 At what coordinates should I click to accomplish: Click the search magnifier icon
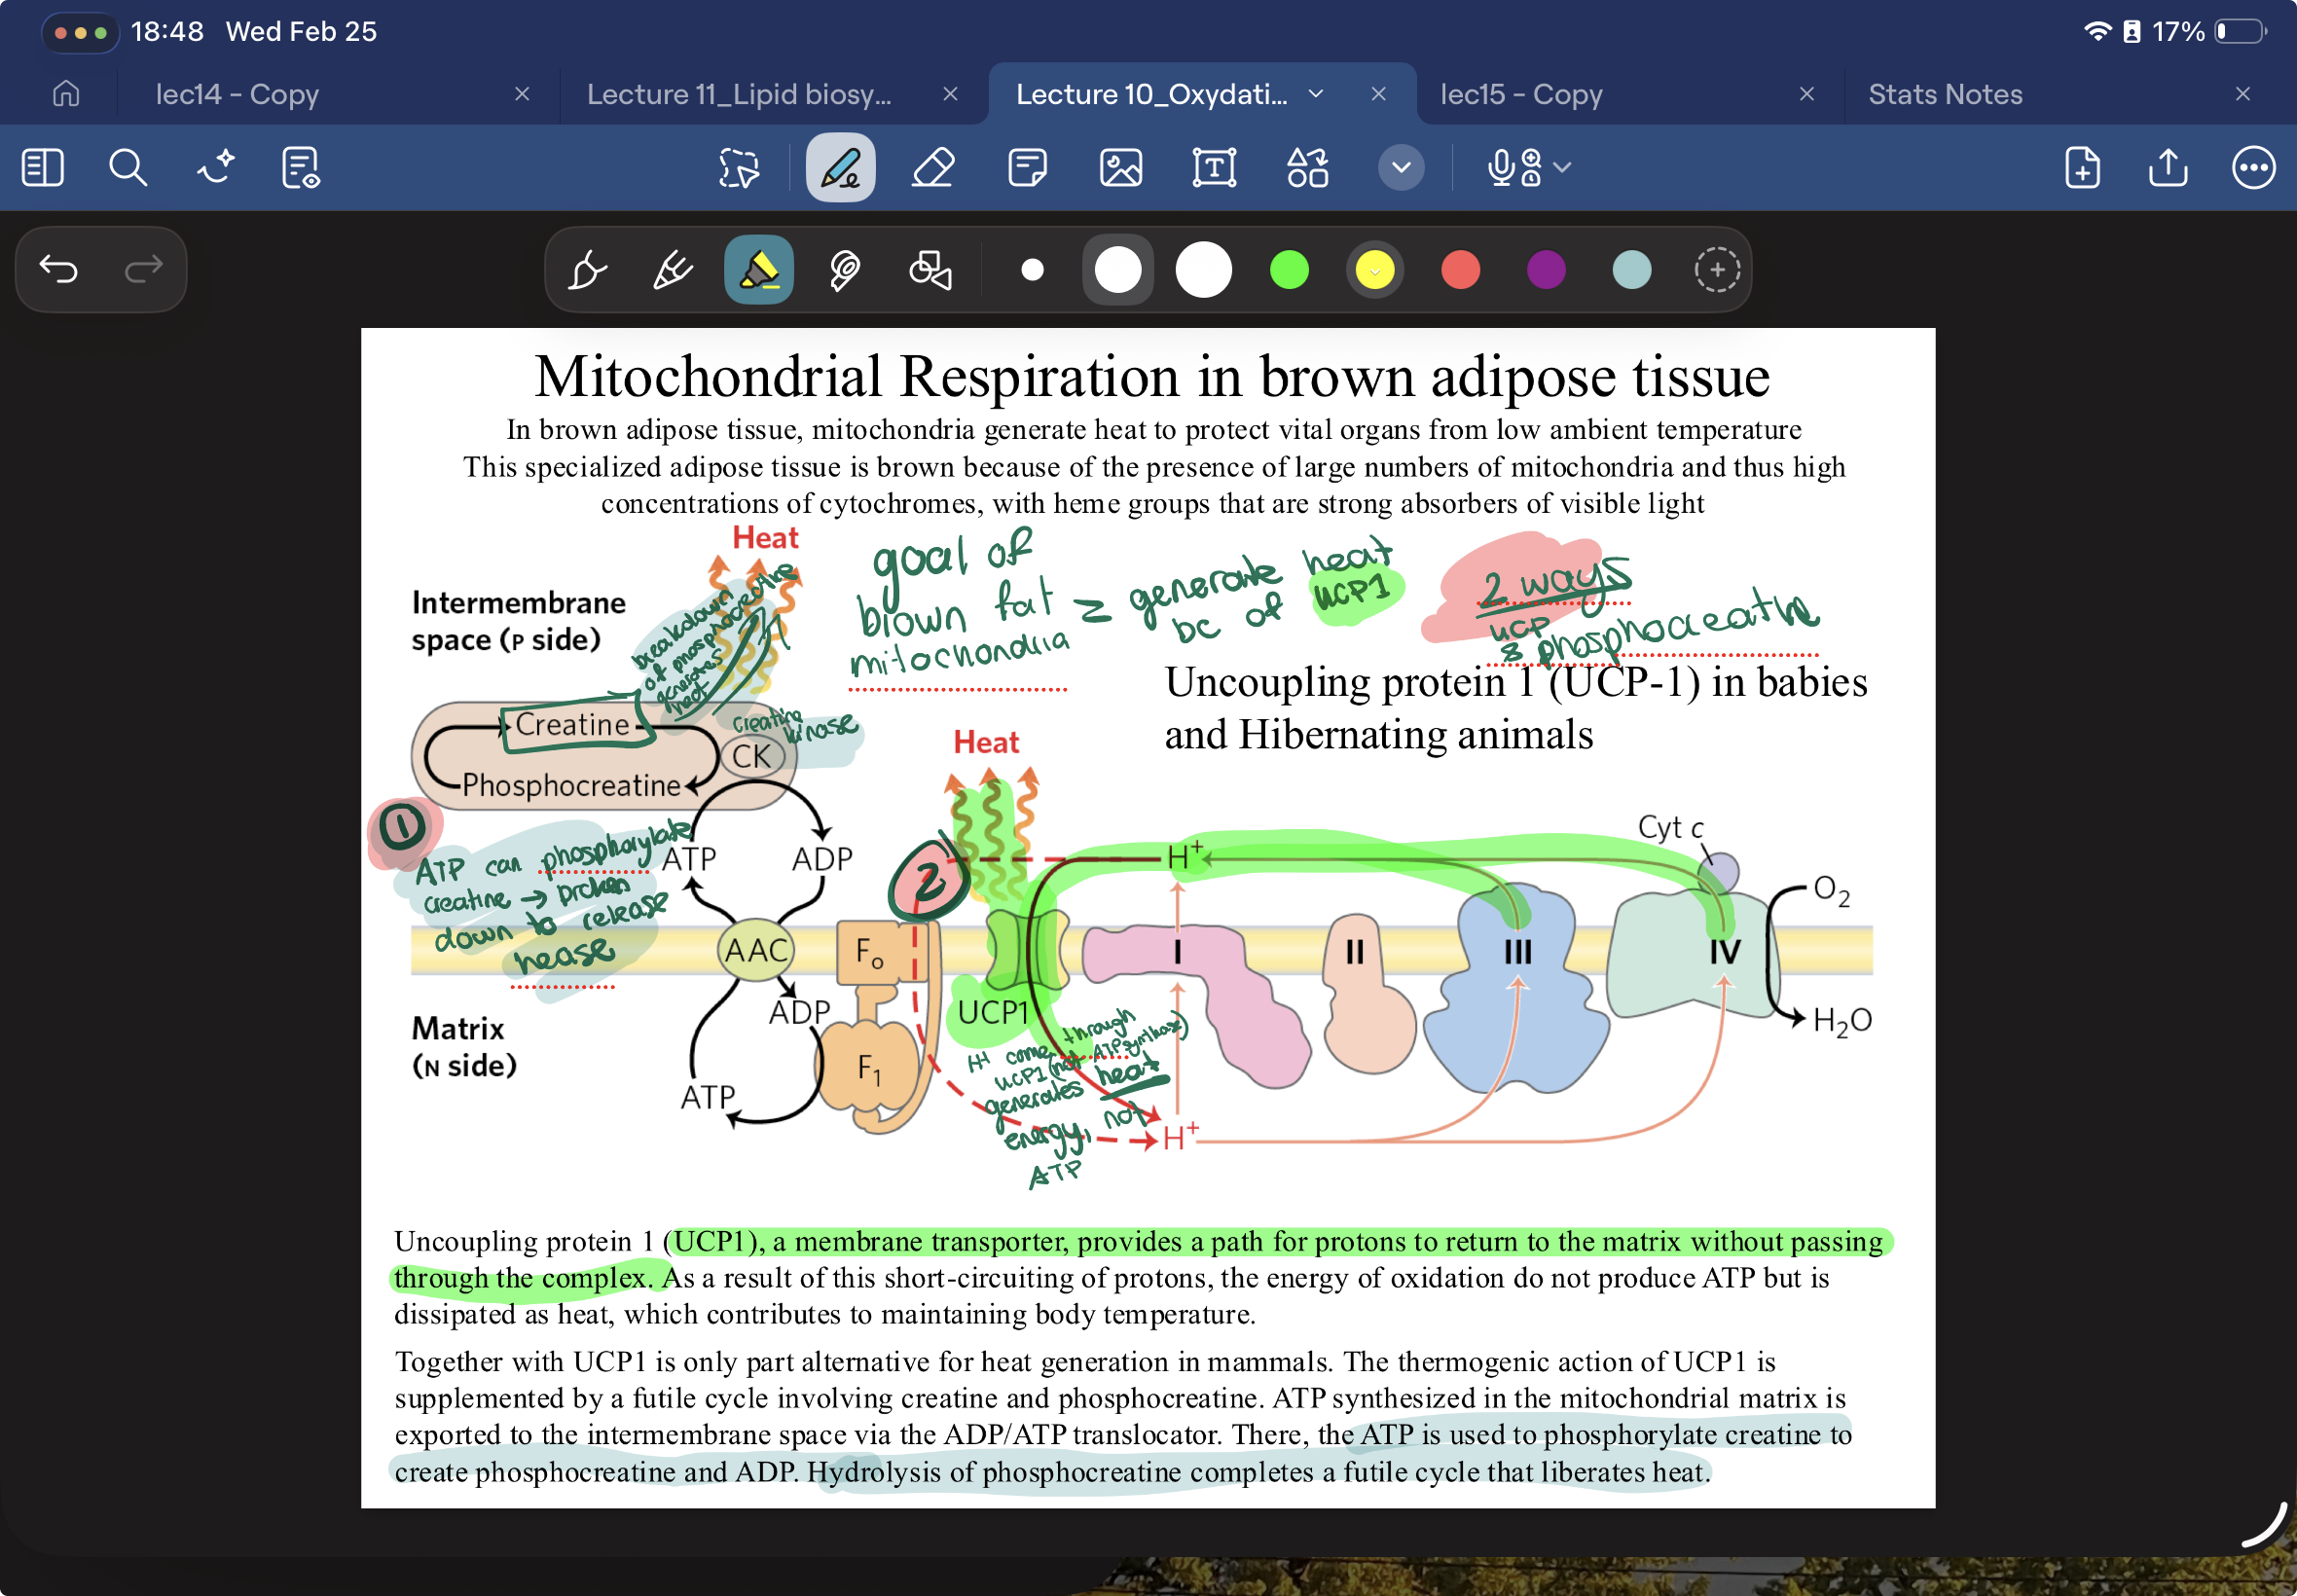coord(128,167)
